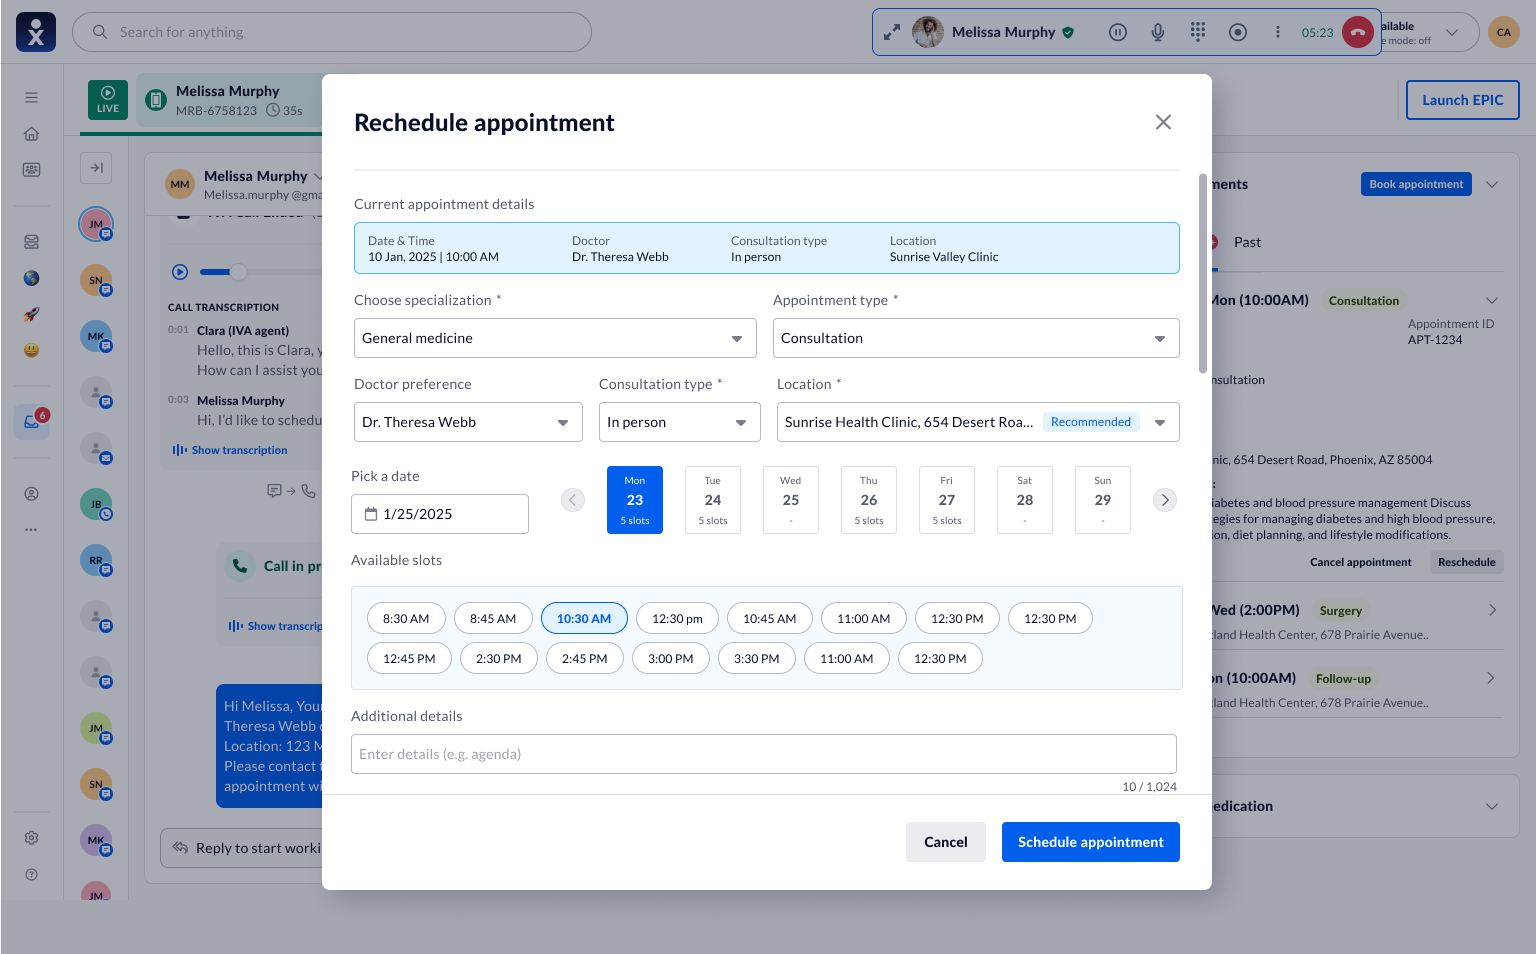
Task: Open the LIVE calls indicator
Action: click(x=108, y=100)
